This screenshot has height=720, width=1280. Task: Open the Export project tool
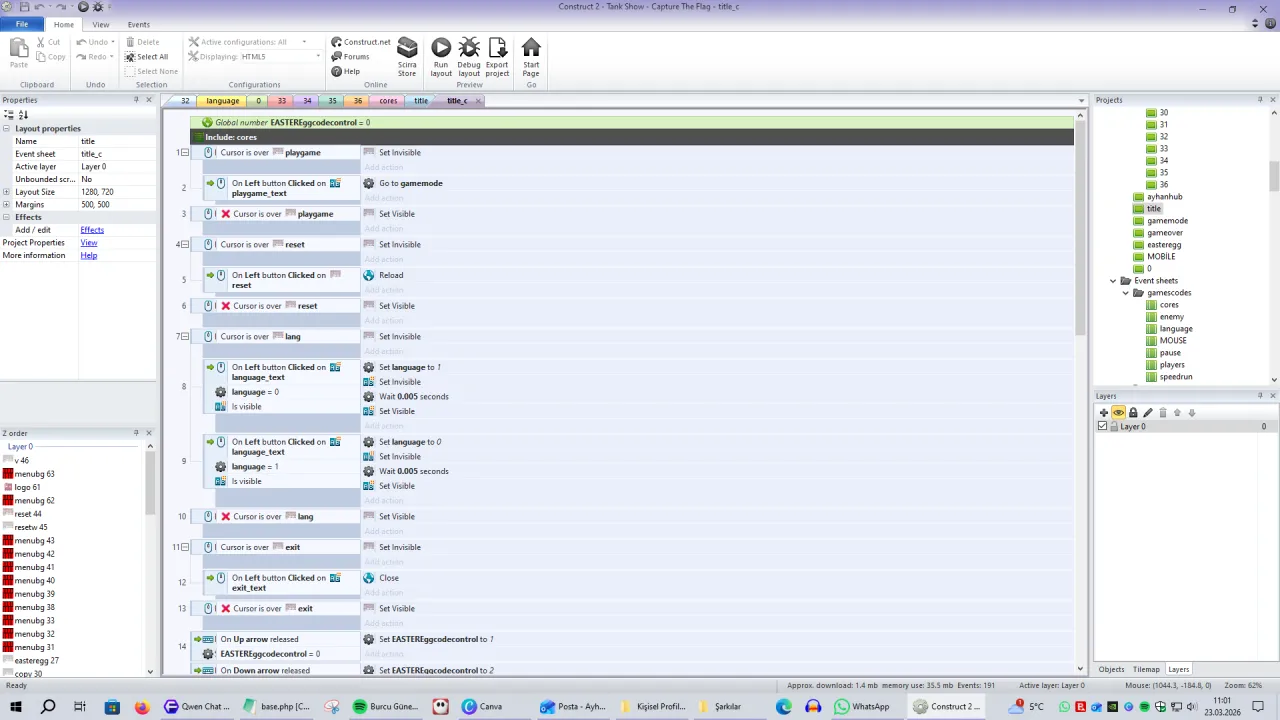tap(497, 57)
